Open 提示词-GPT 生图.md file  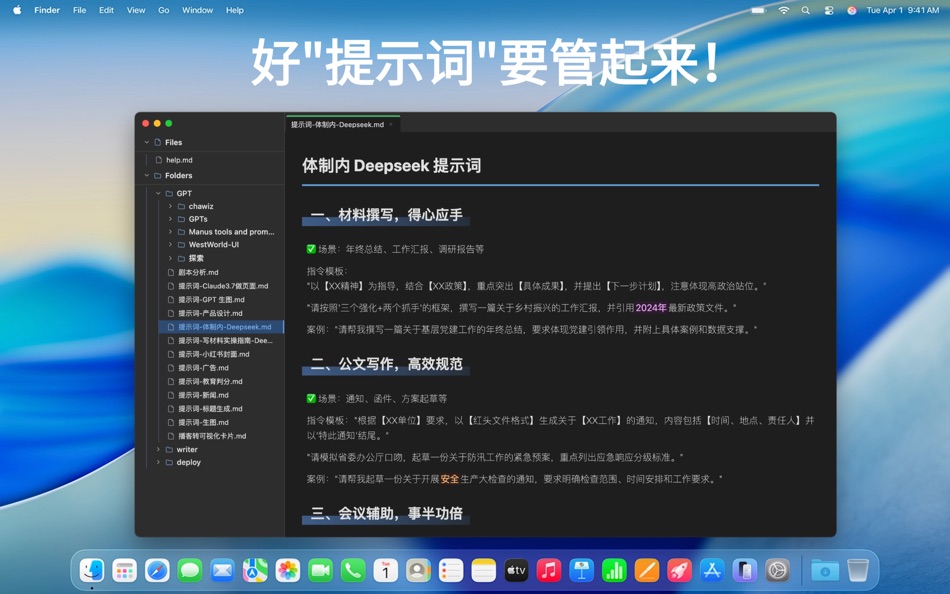(x=211, y=300)
